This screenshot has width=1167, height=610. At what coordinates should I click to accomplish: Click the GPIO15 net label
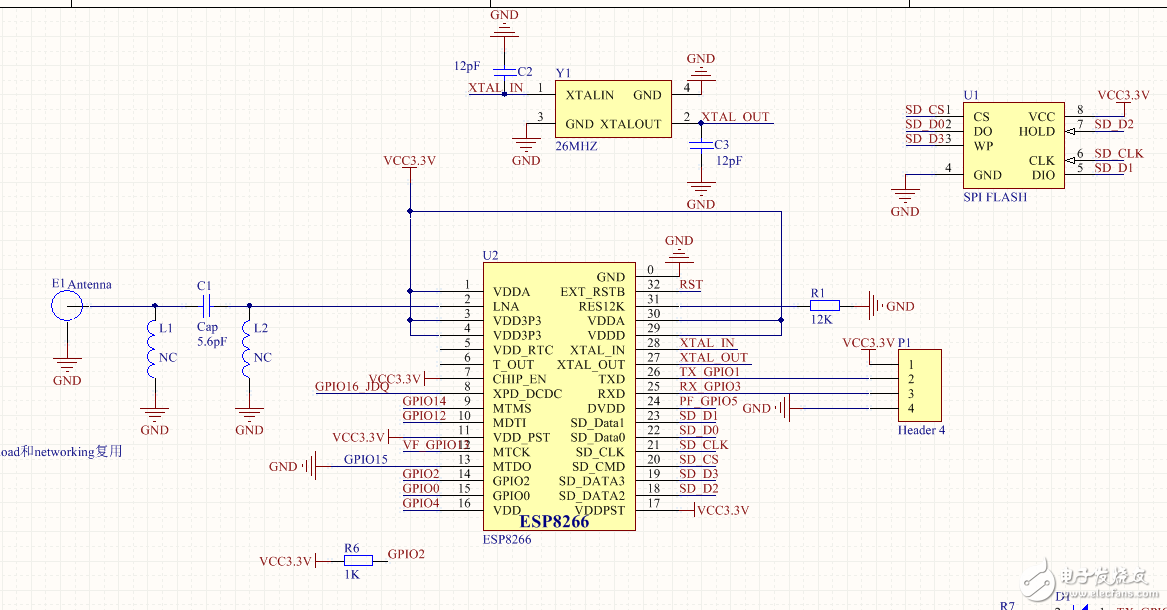click(365, 460)
